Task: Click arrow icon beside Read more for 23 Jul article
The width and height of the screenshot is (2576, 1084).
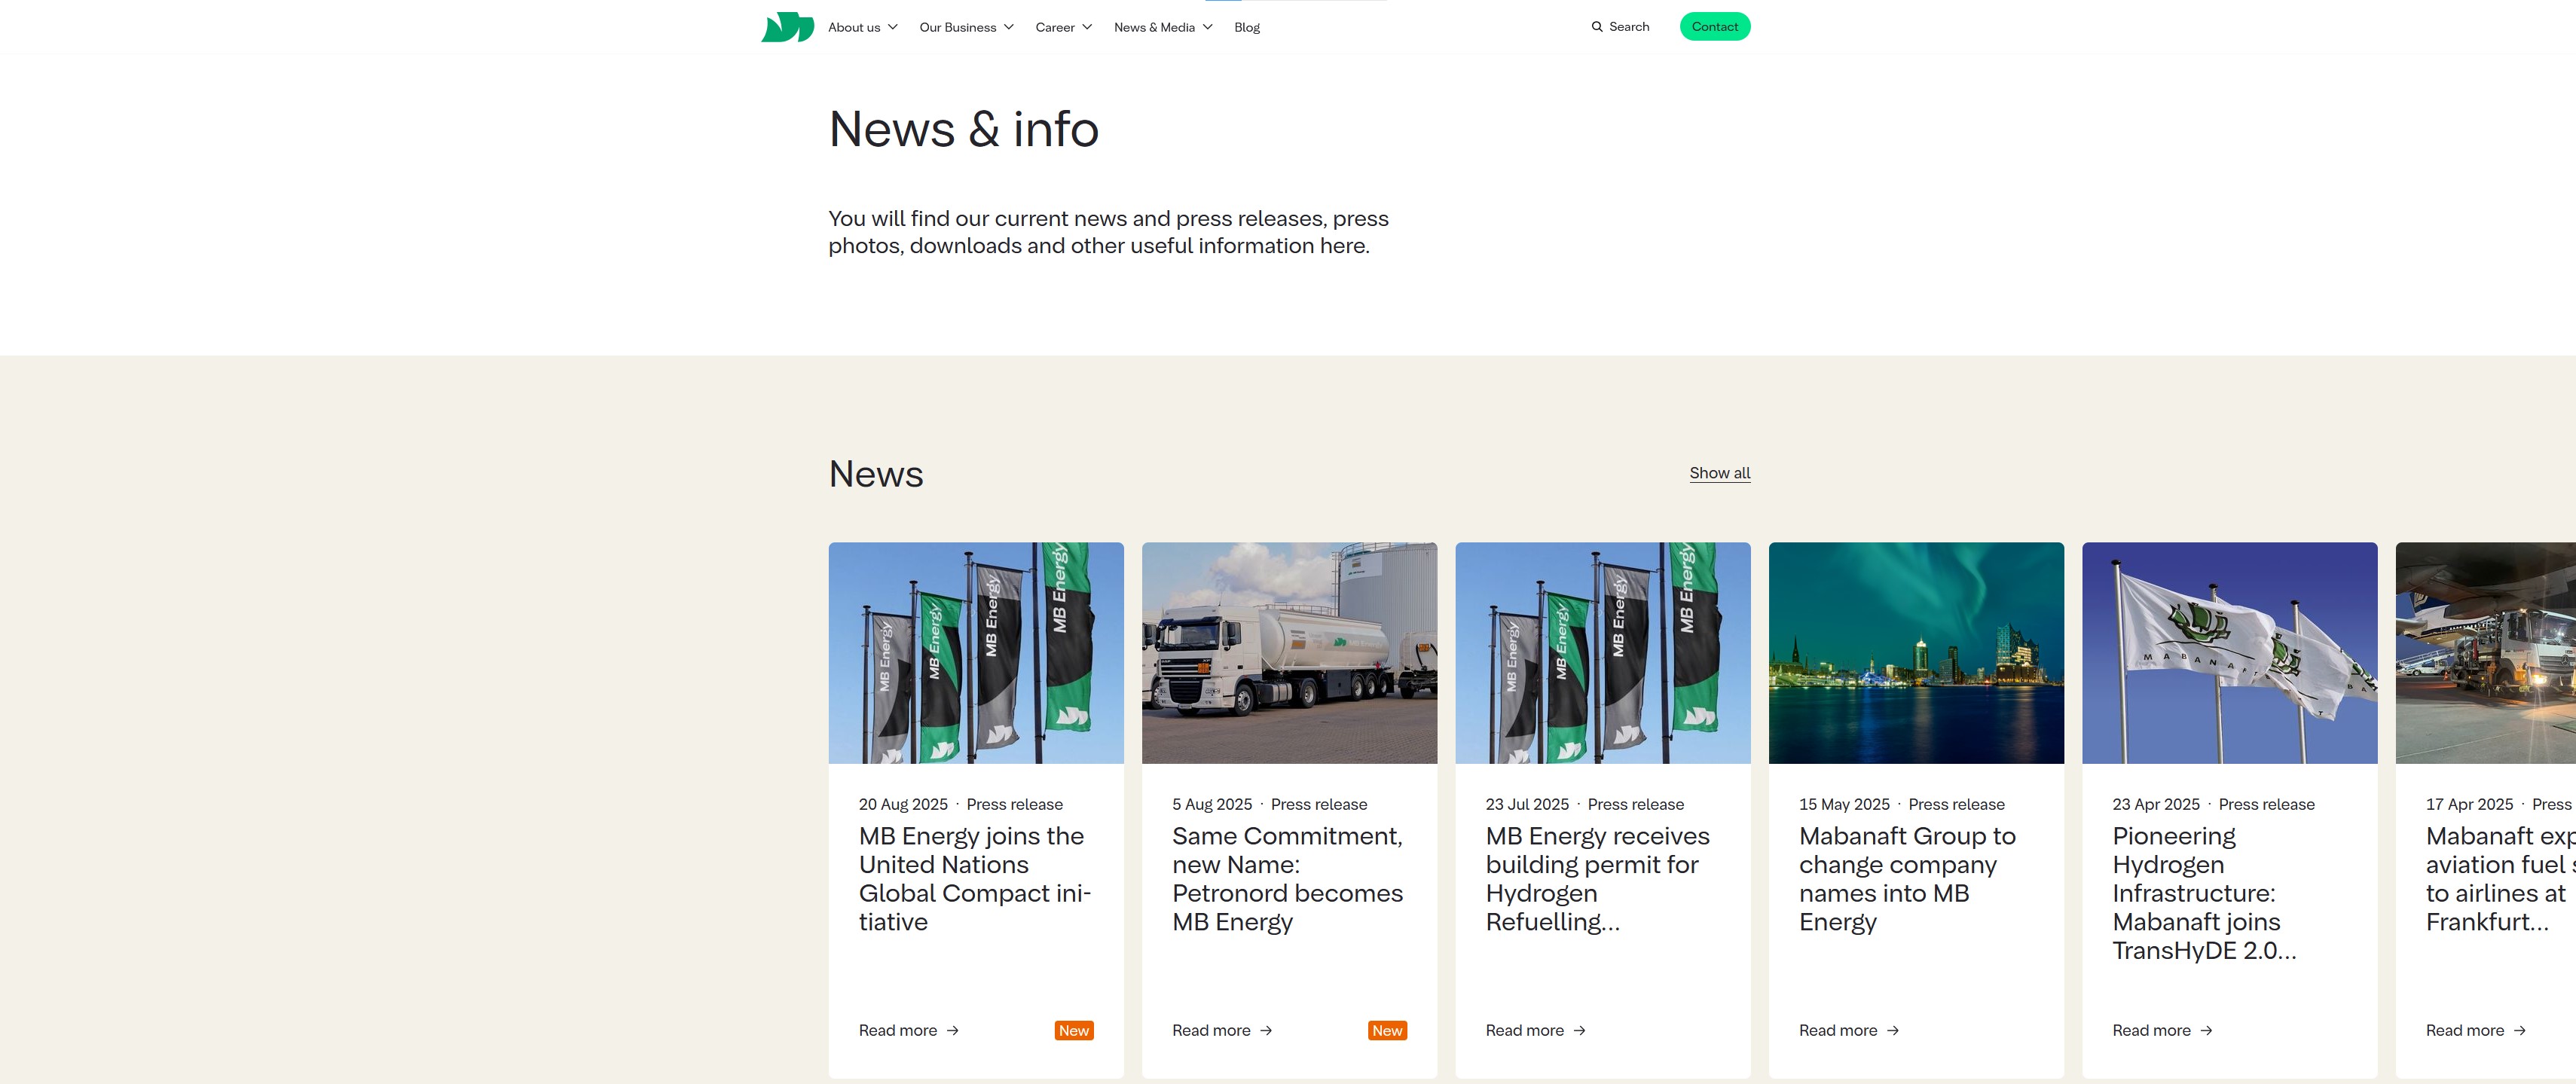Action: point(1579,1030)
